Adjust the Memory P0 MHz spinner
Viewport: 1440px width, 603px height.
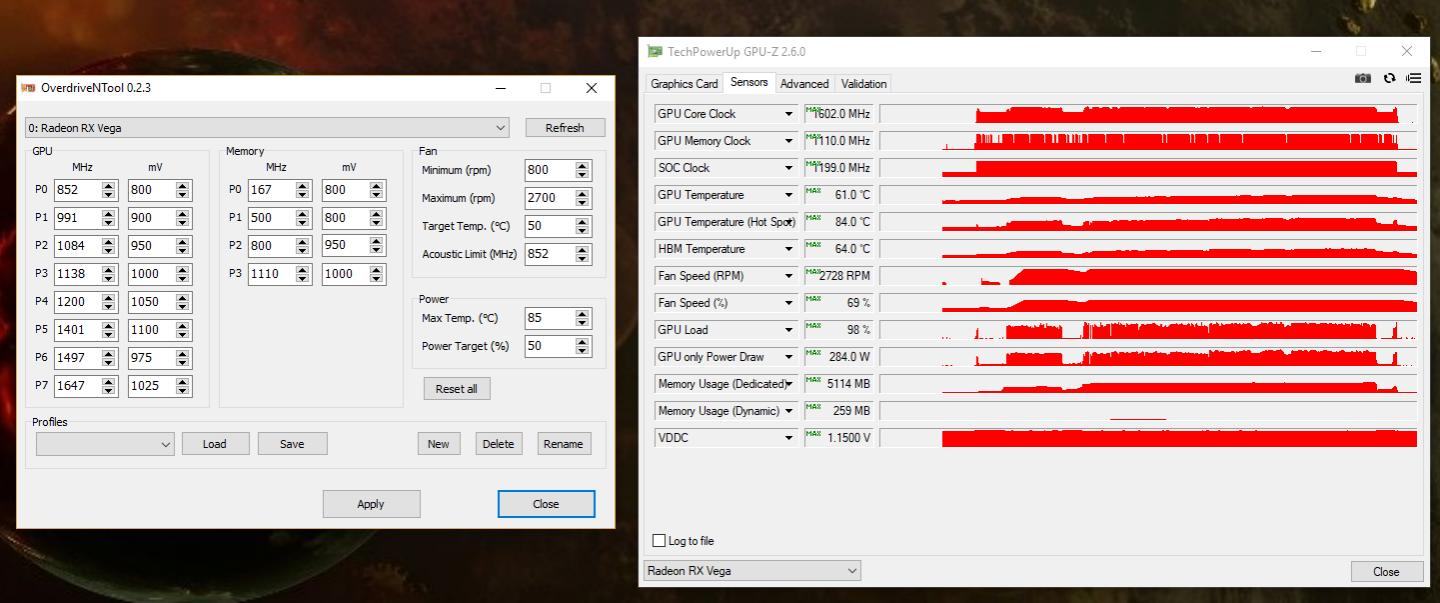pos(303,190)
